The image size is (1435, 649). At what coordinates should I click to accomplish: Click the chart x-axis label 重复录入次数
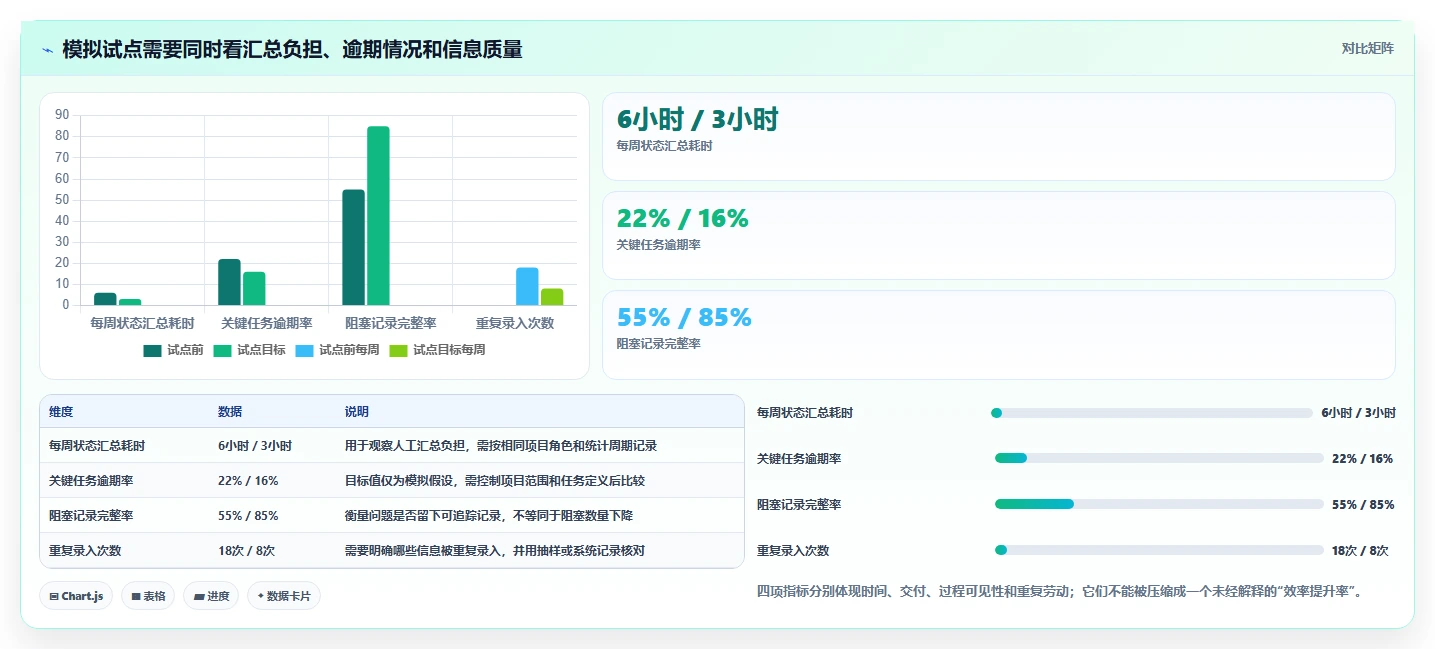point(515,323)
